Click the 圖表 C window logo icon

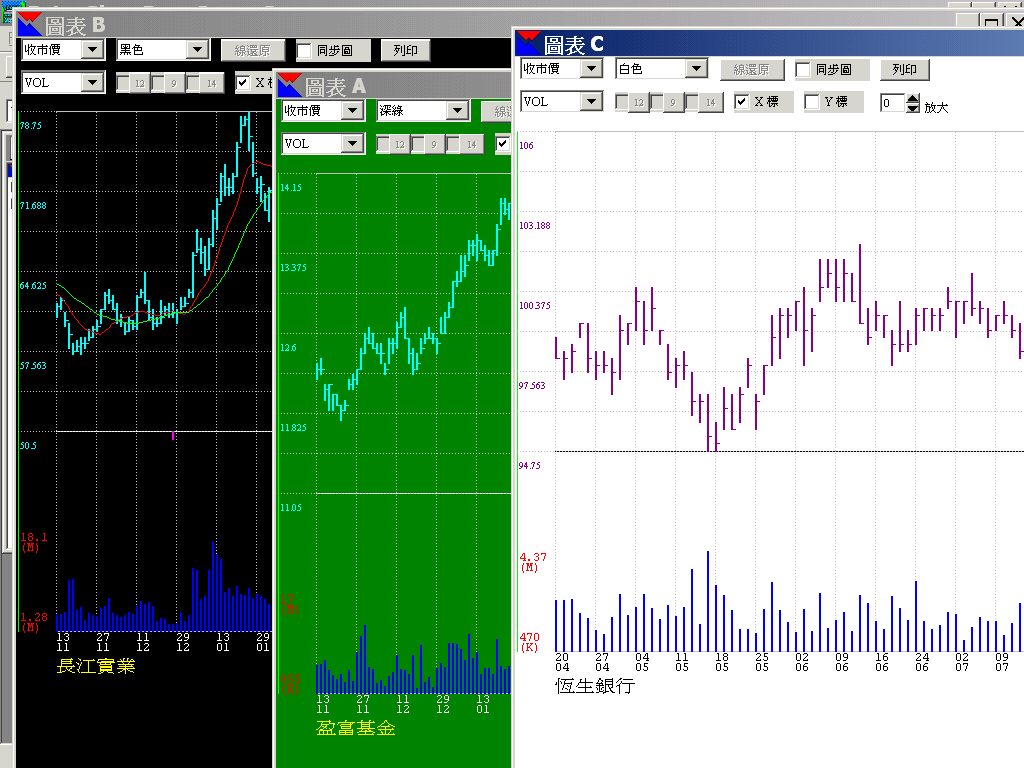529,44
